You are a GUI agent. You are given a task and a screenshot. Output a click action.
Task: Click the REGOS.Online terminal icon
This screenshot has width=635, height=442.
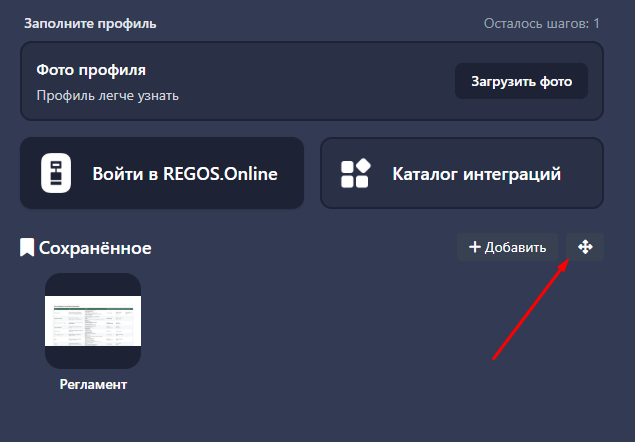pyautogui.click(x=56, y=174)
